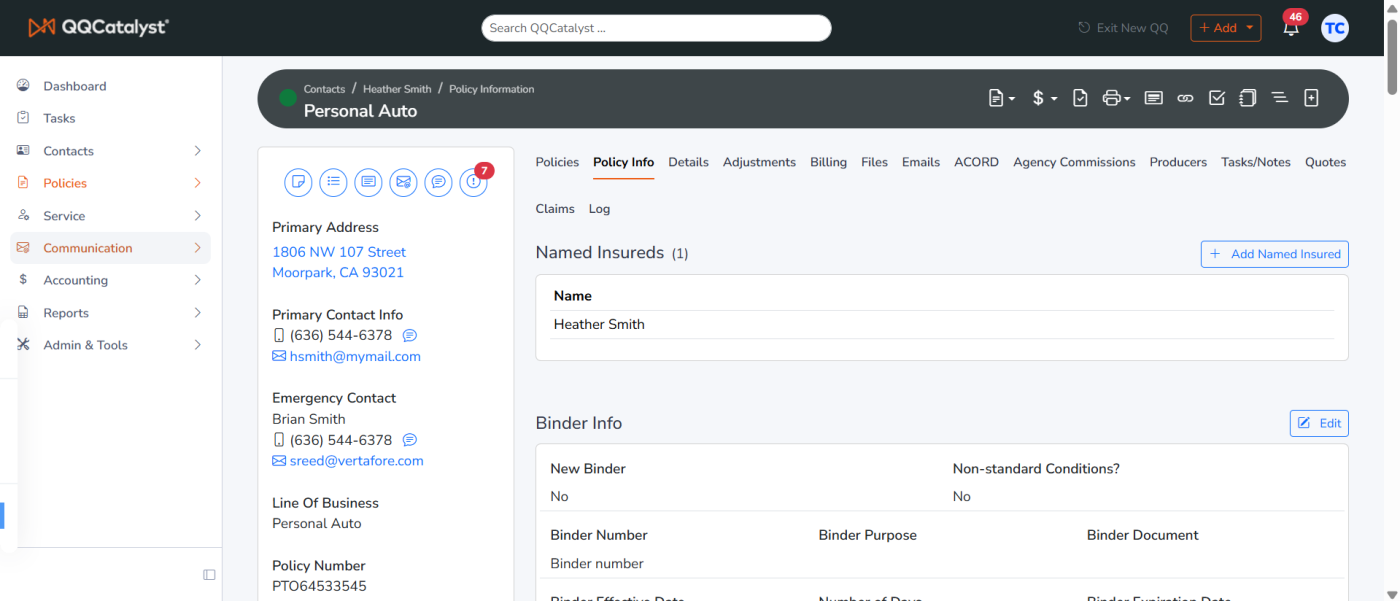Click the Dashboard sidebar icon
The height and width of the screenshot is (601, 1400).
(x=23, y=86)
